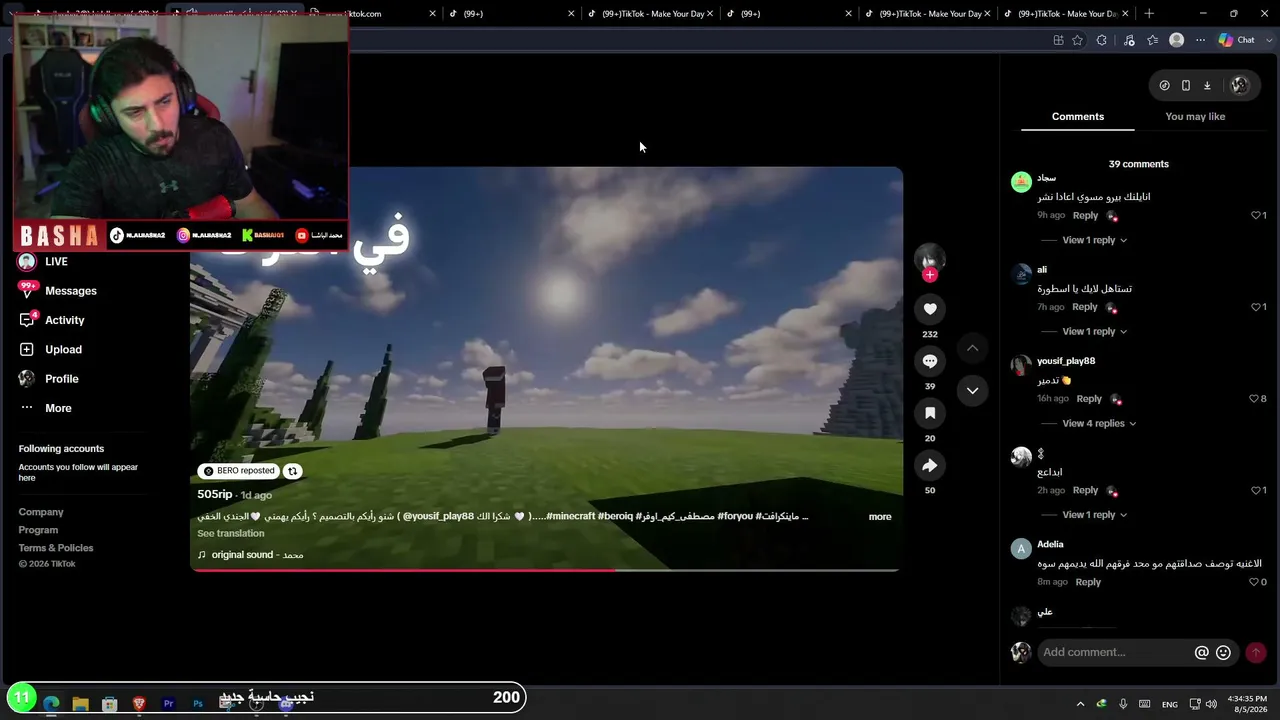Open the emoji picker in comment box

coord(1223,652)
